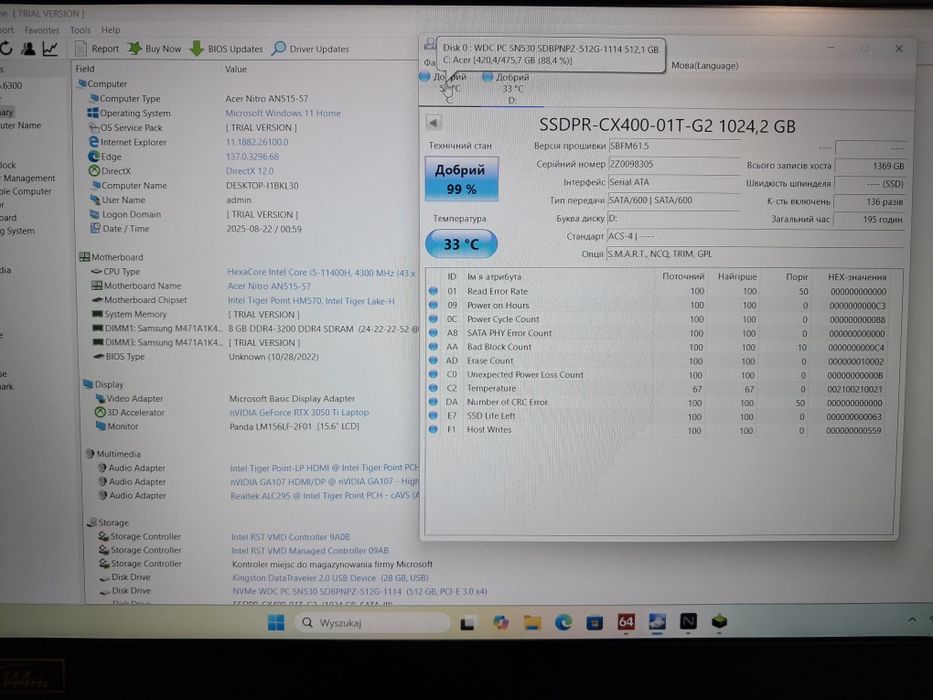
Task: Click the Operating System row Windows icon
Action: click(x=93, y=112)
